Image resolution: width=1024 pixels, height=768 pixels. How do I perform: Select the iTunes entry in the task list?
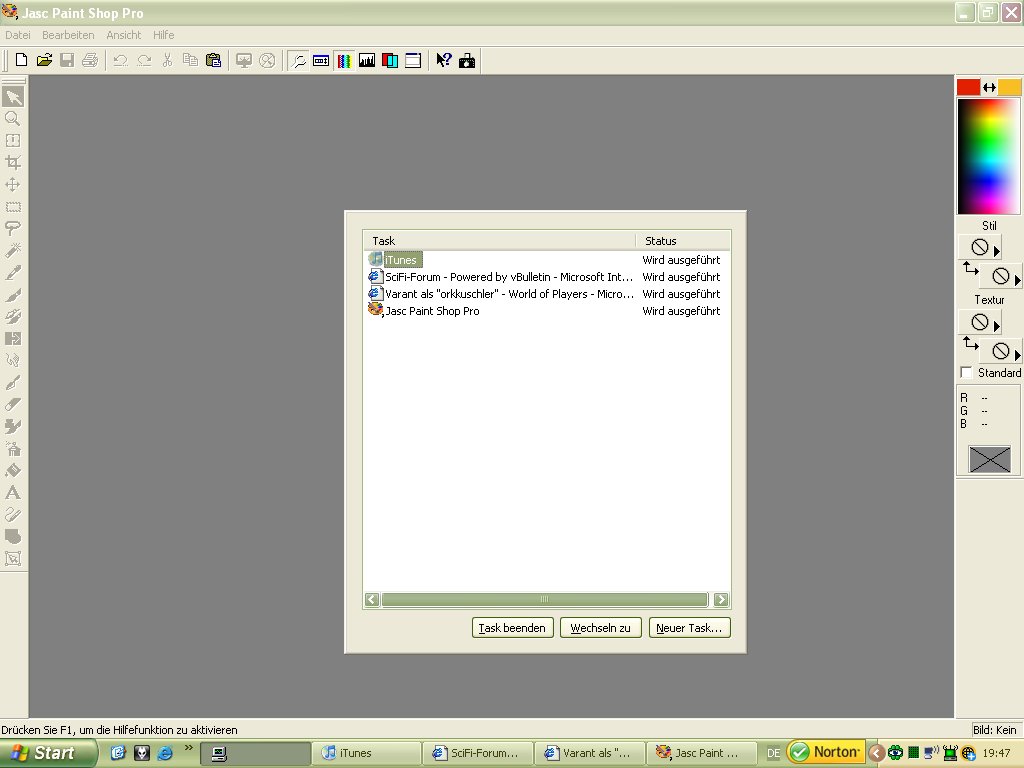pyautogui.click(x=546, y=260)
